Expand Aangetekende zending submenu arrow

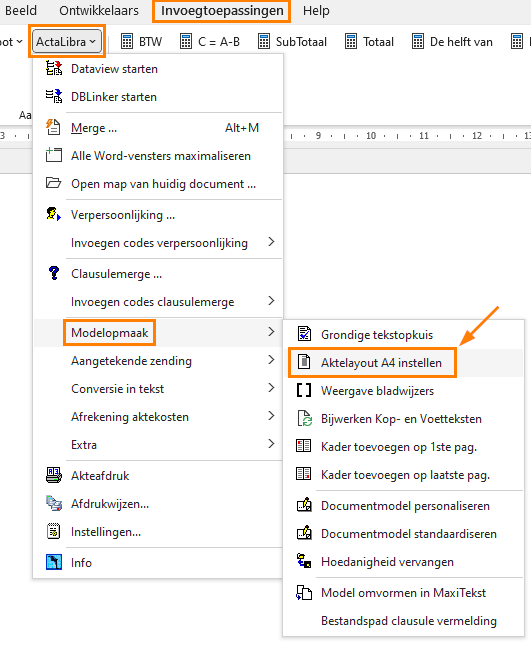click(271, 360)
